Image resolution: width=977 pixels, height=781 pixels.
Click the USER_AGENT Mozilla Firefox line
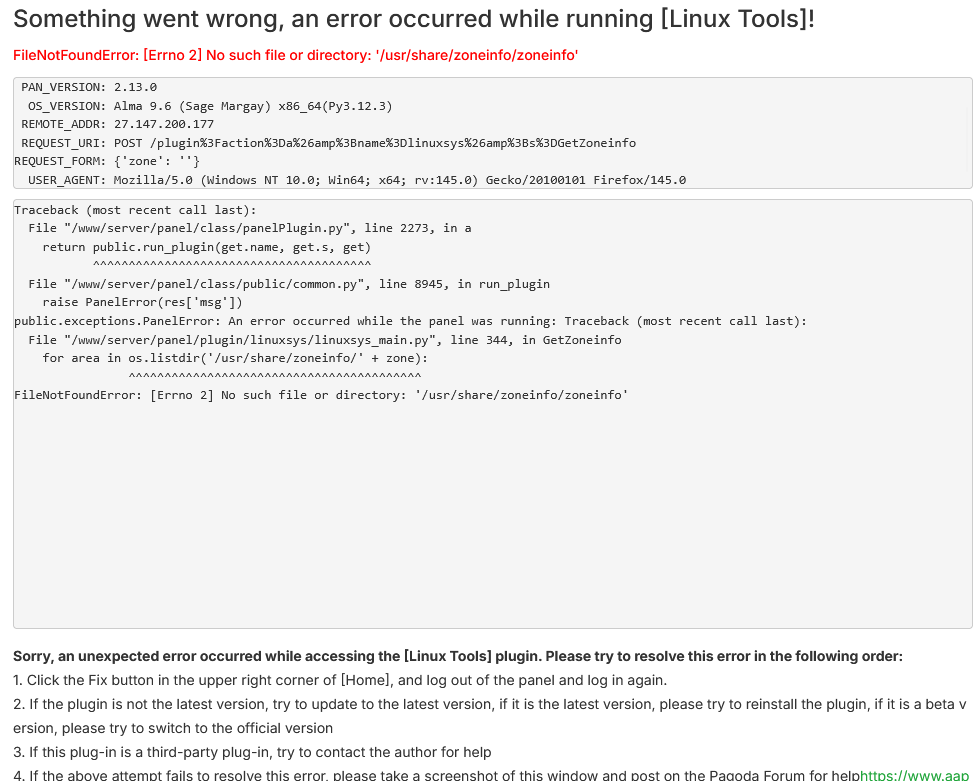tap(357, 180)
